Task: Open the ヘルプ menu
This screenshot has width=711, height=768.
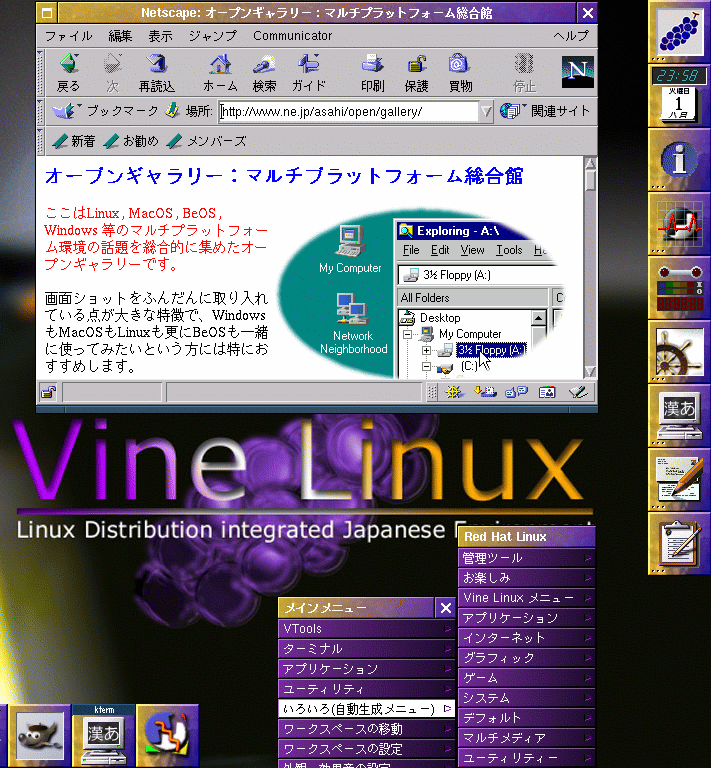Action: [571, 36]
